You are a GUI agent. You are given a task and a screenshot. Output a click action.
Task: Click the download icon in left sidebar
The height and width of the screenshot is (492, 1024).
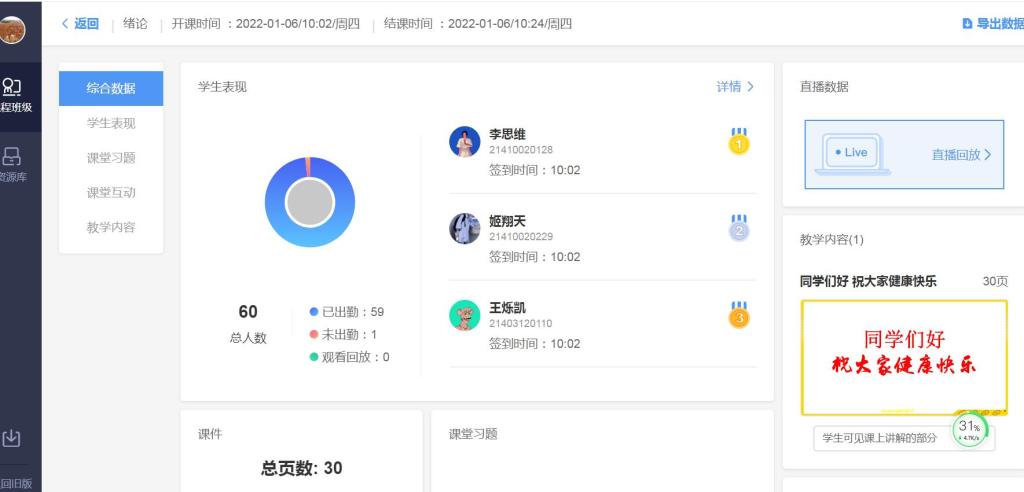point(12,438)
